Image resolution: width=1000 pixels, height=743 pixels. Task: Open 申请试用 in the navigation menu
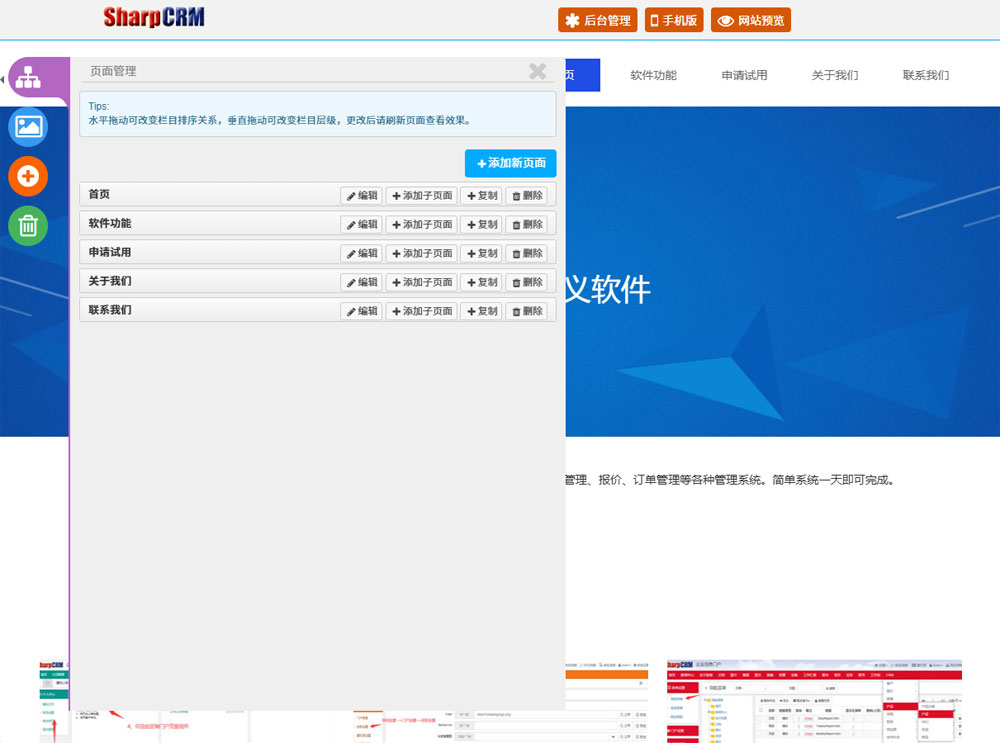click(x=744, y=75)
